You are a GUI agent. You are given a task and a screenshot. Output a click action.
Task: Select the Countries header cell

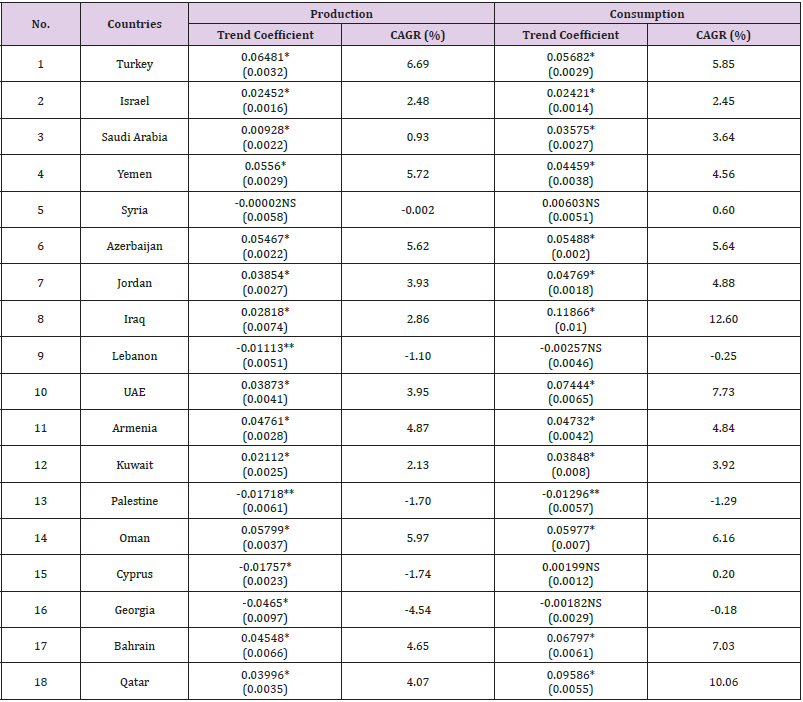tap(134, 24)
